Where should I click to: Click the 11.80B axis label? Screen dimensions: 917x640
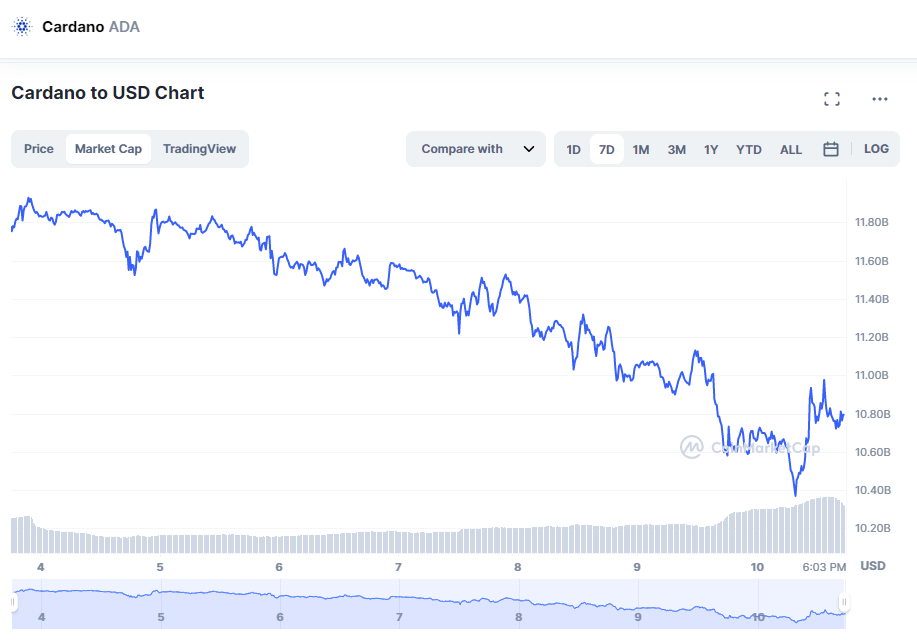point(871,222)
